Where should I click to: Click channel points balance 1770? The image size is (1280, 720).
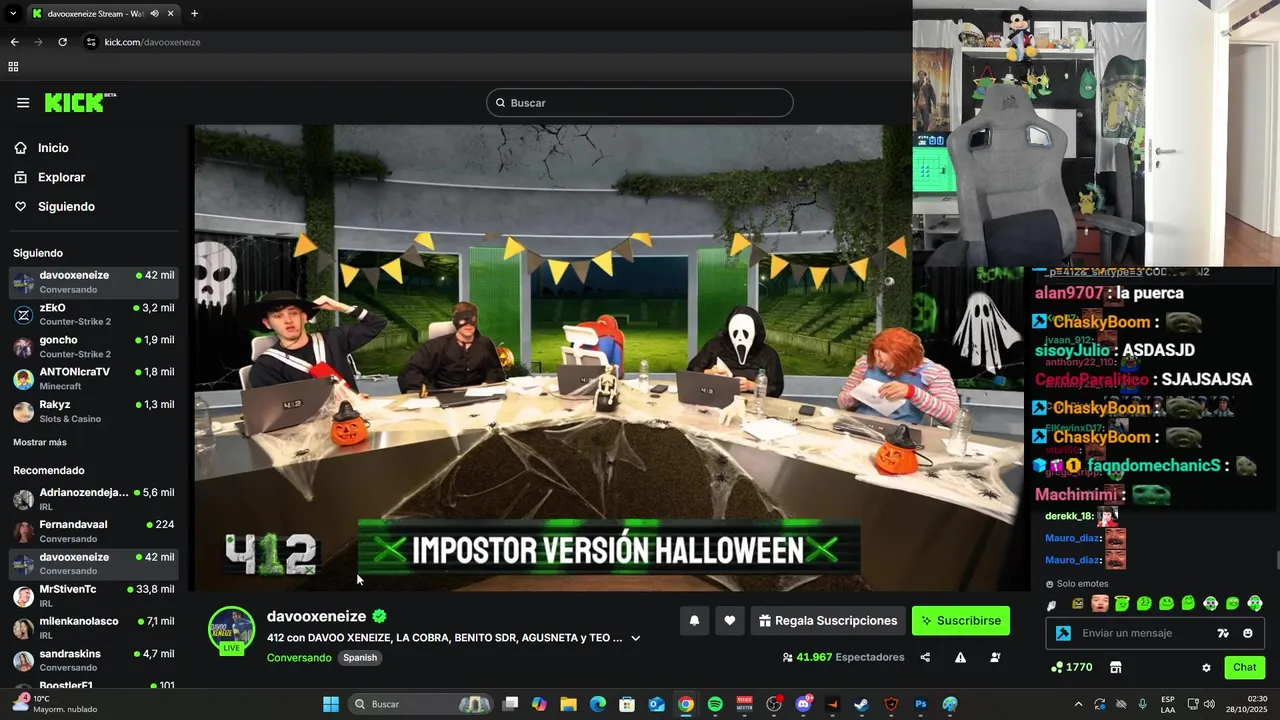click(x=1071, y=667)
